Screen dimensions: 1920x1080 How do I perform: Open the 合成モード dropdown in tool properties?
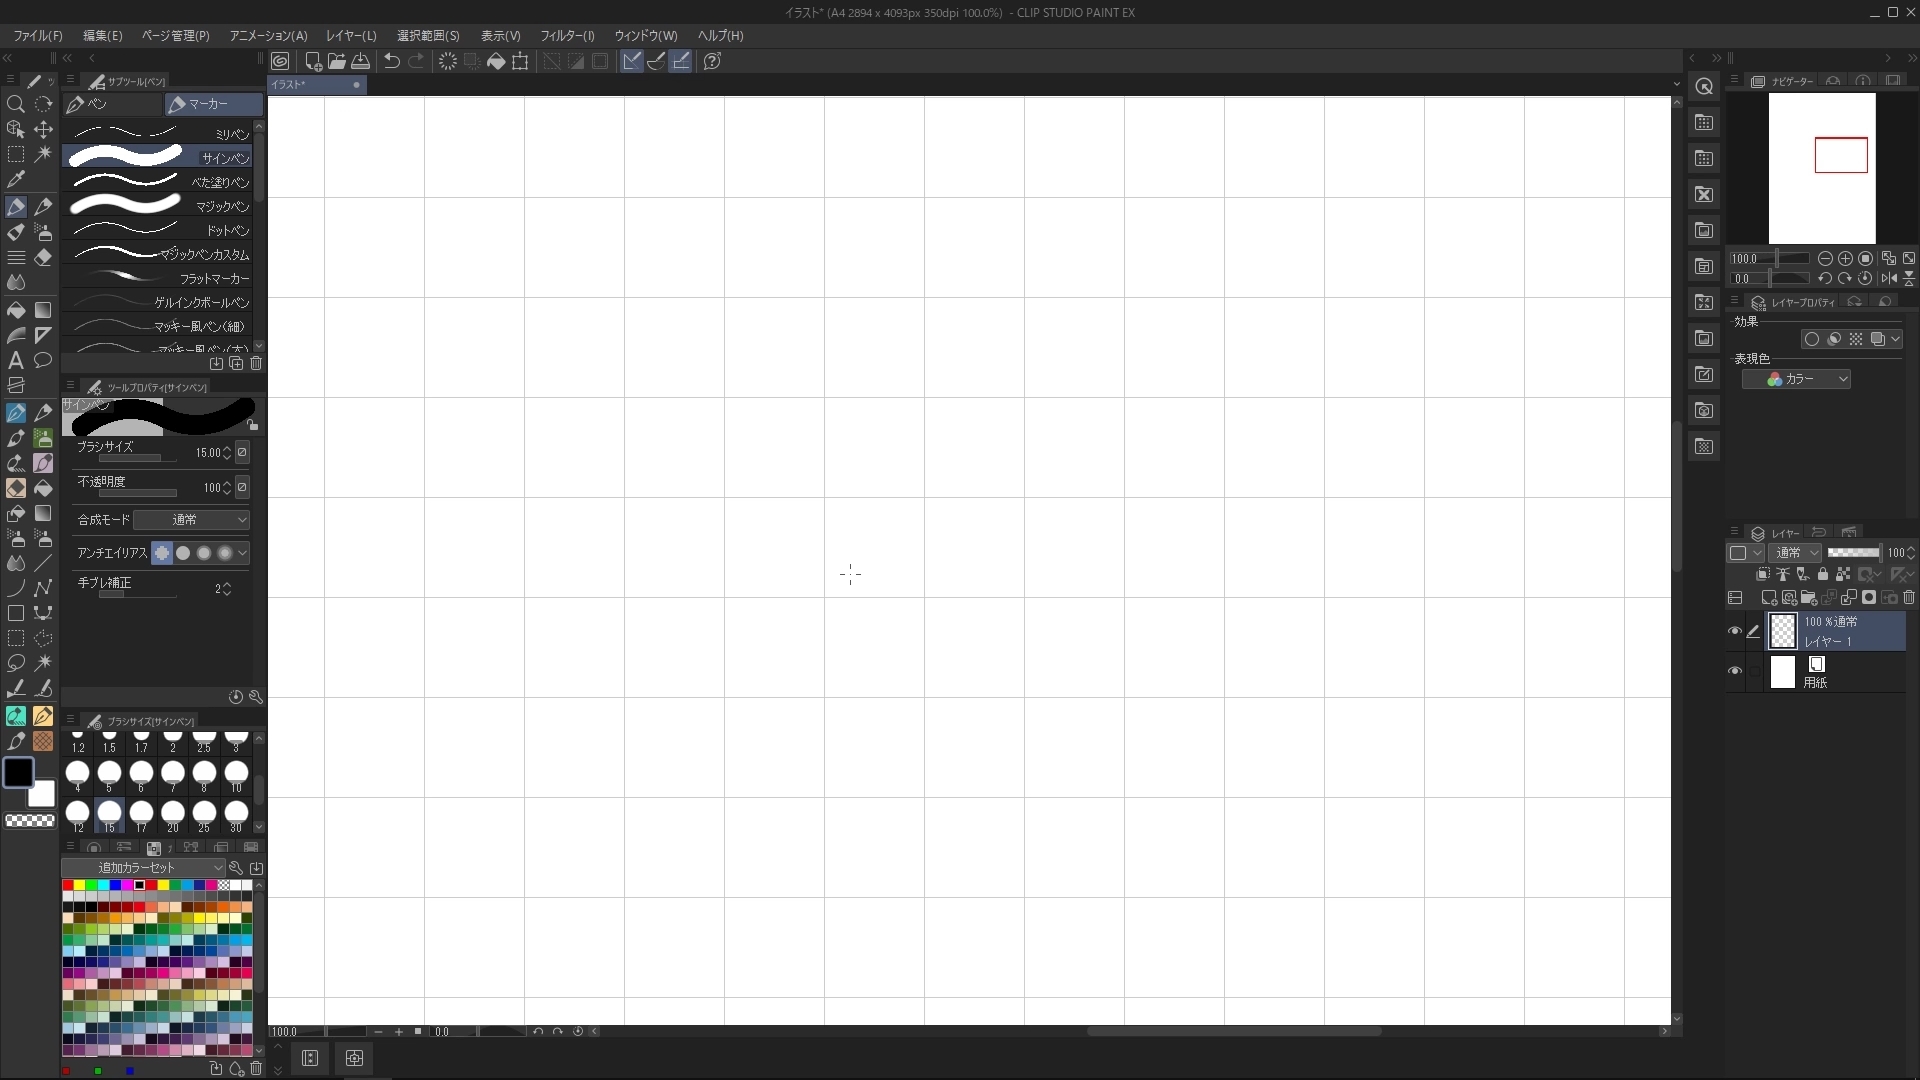pyautogui.click(x=192, y=520)
